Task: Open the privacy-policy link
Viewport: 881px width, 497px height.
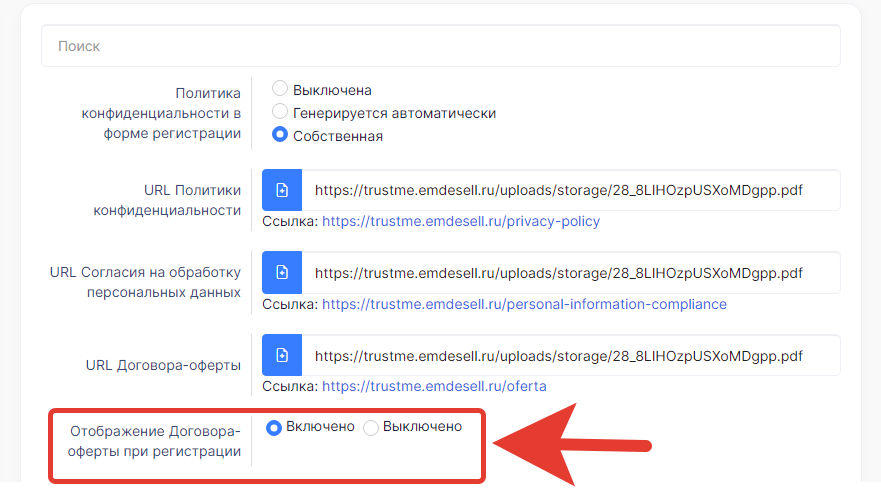Action: tap(460, 221)
